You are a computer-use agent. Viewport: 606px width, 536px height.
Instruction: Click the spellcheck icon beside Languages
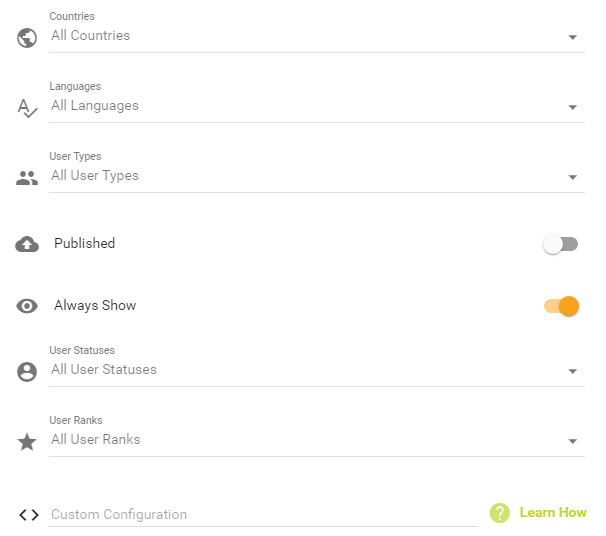coord(27,108)
